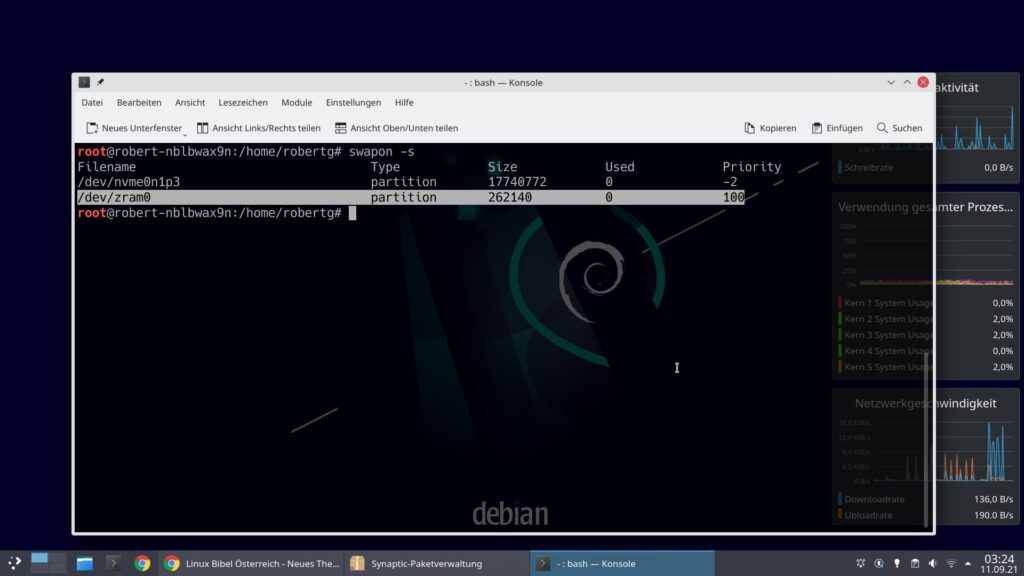Launch Chrome from the pinned taskbar icon
1024x576 pixels.
click(142, 563)
